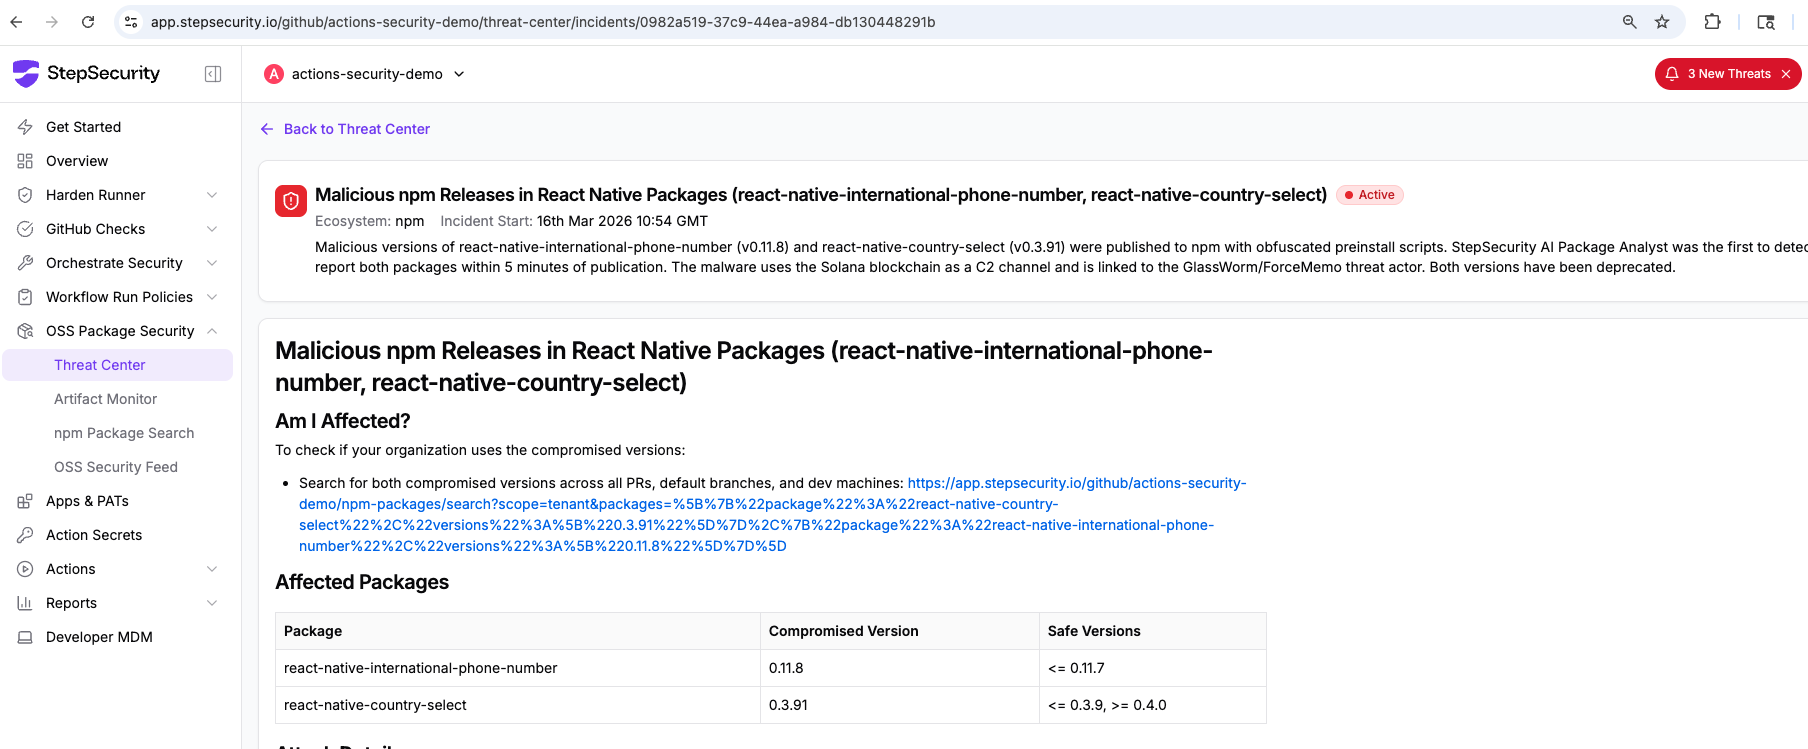Click the bell icon in New Threats badge
Screen dimensions: 1808x749
[x=1672, y=74]
